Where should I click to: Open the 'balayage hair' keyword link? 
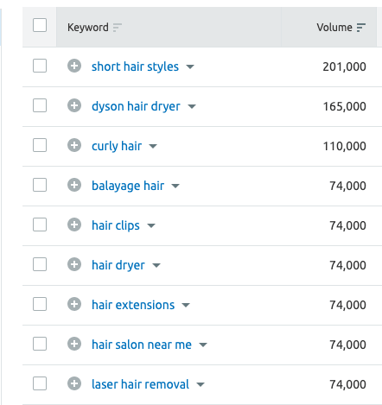(x=128, y=186)
